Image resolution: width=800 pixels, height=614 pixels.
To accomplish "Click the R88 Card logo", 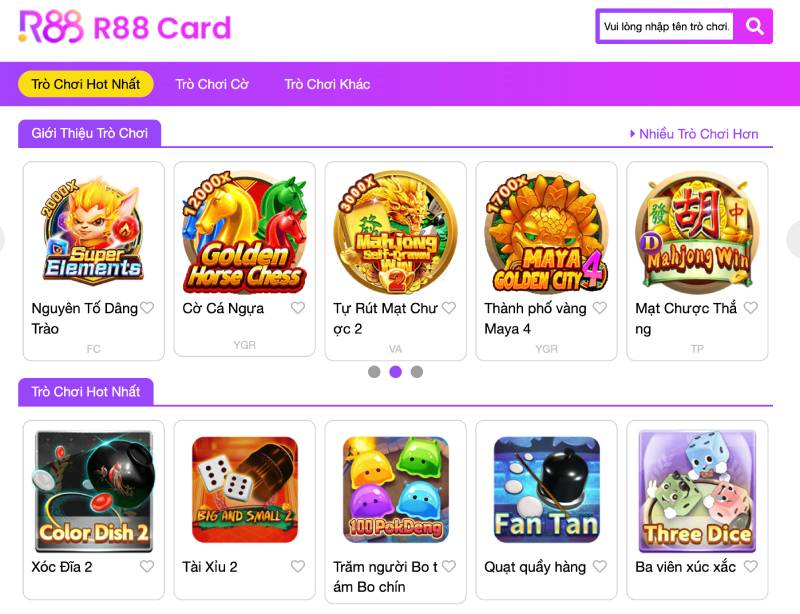I will pos(125,27).
